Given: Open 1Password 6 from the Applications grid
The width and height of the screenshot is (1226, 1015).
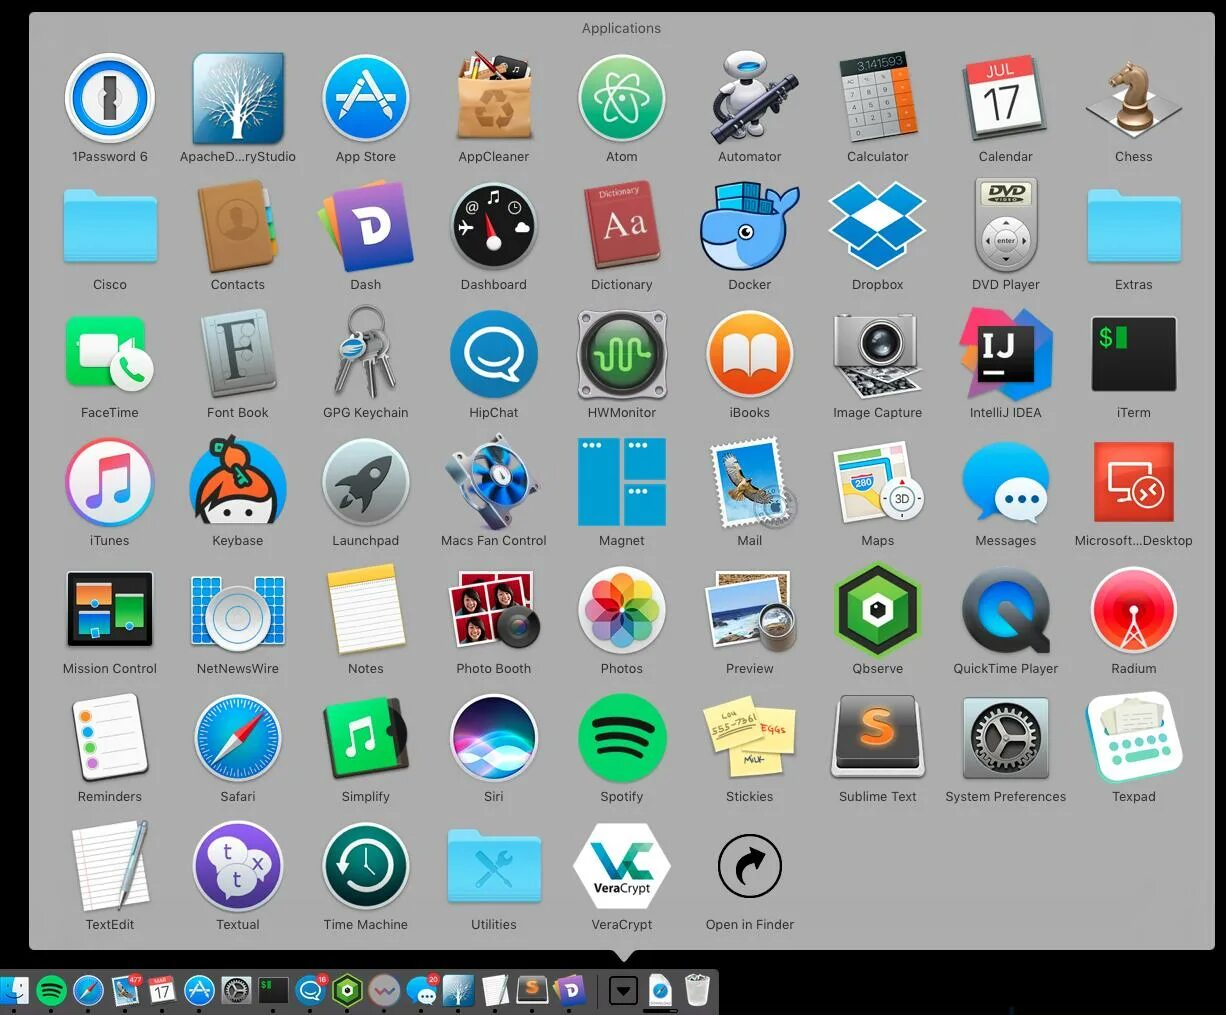Looking at the screenshot, I should pos(110,99).
